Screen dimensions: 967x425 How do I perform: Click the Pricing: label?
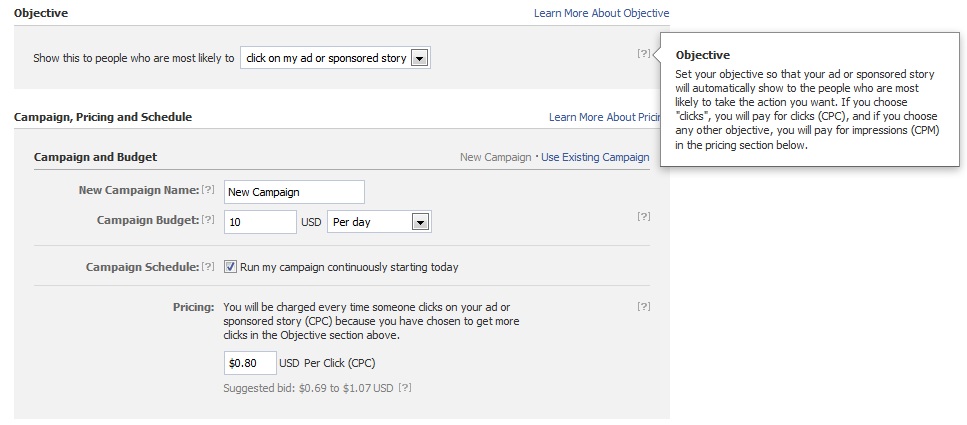[194, 307]
